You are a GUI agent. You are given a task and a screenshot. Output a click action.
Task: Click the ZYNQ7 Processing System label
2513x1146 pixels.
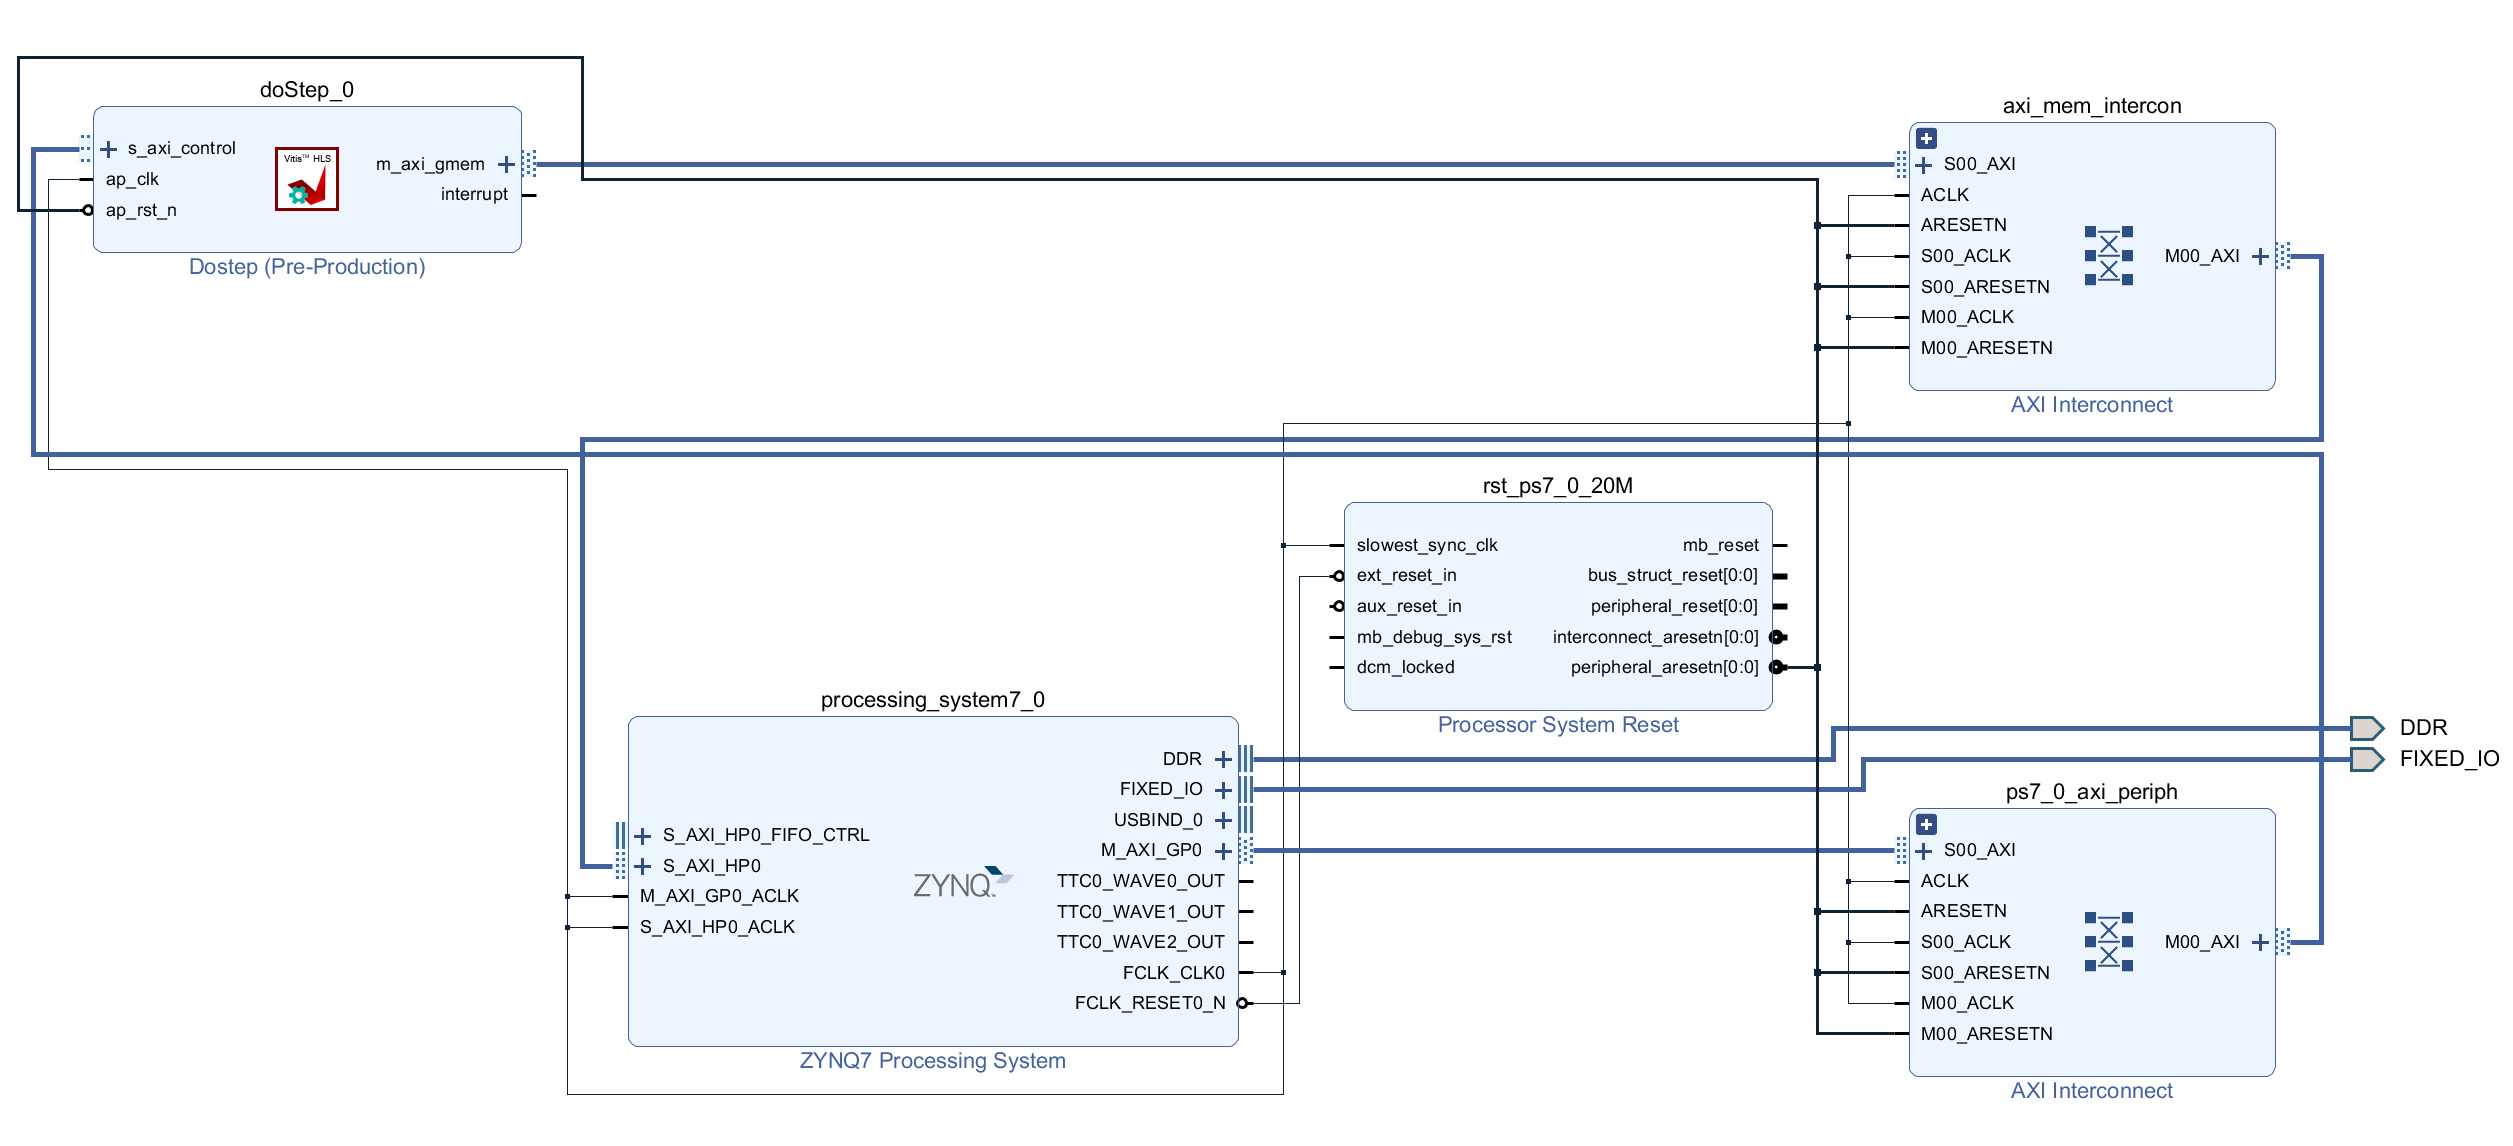[932, 1061]
